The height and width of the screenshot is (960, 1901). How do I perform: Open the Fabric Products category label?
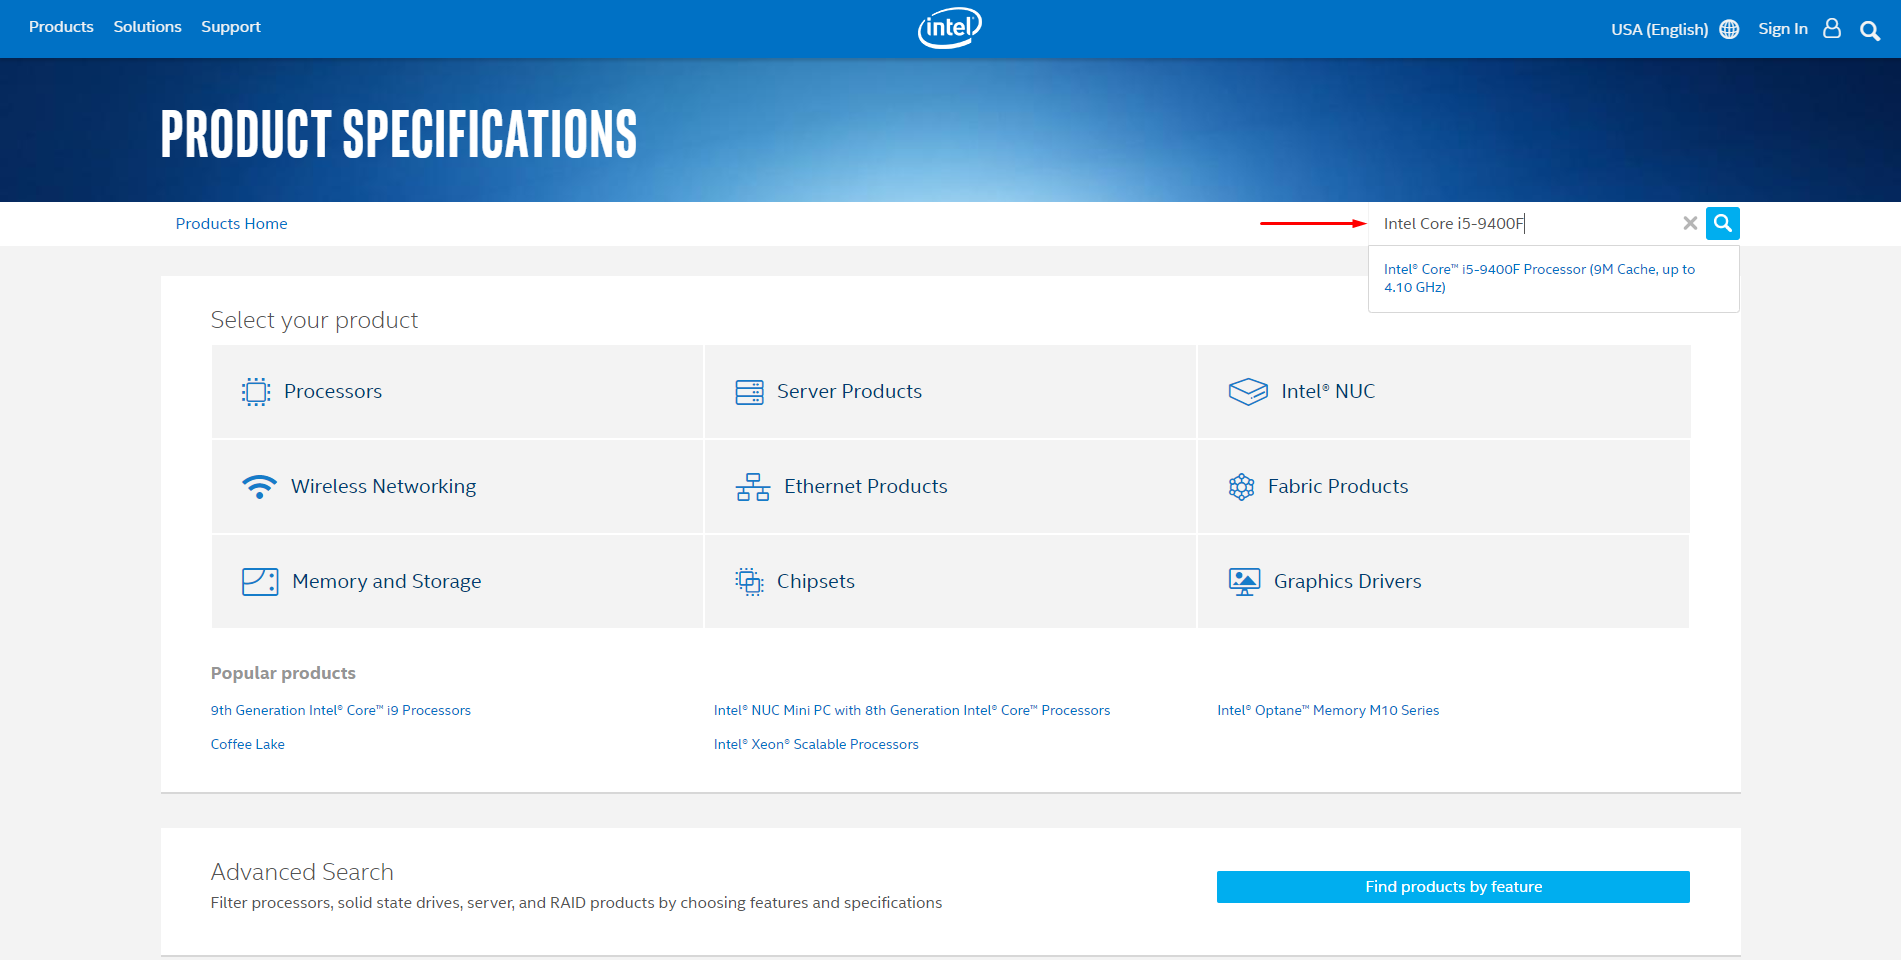tap(1338, 487)
